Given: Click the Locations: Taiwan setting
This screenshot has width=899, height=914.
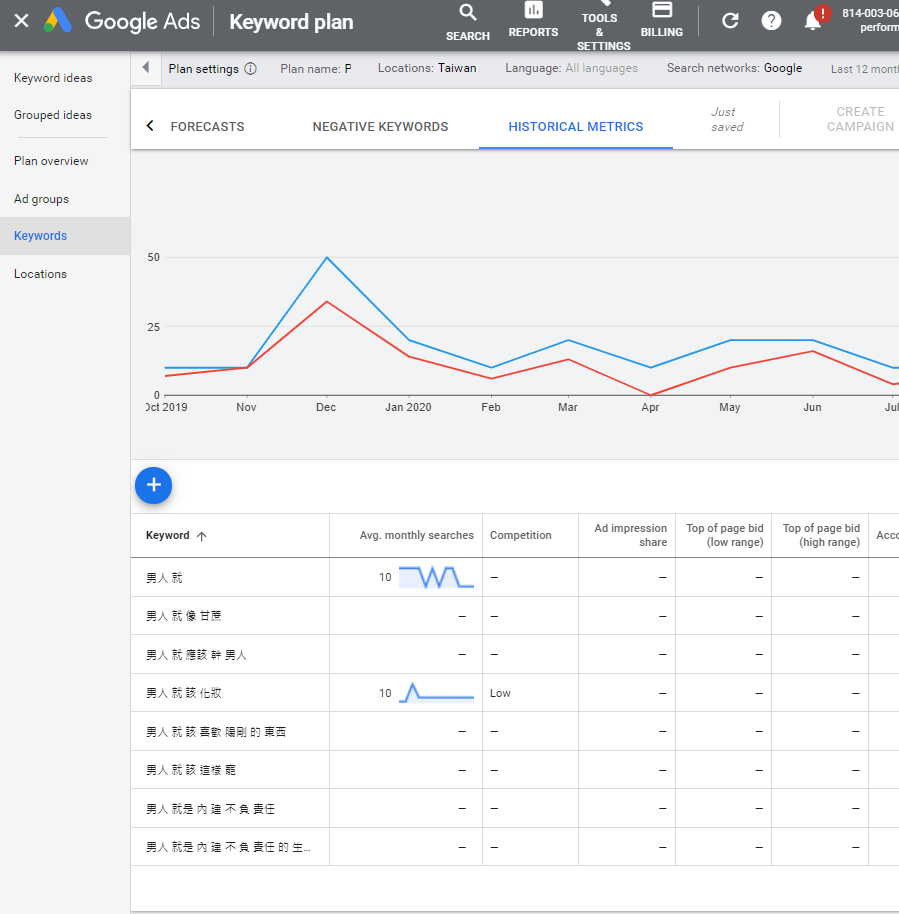Looking at the screenshot, I should 427,68.
